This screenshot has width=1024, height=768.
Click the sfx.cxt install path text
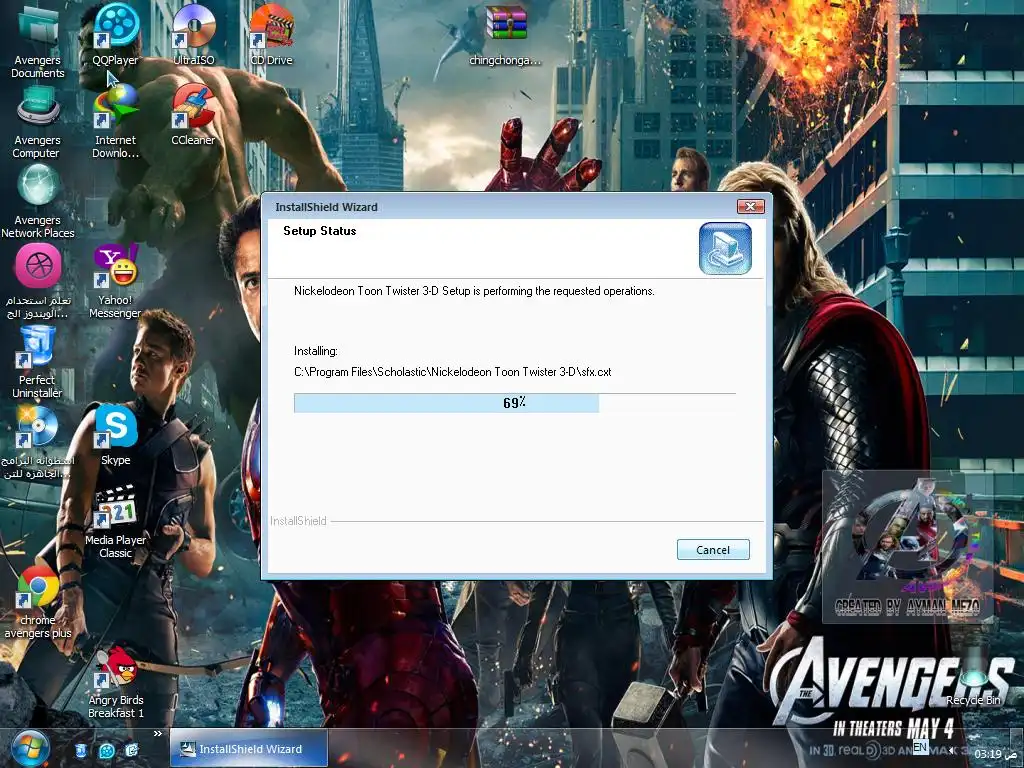(x=453, y=372)
